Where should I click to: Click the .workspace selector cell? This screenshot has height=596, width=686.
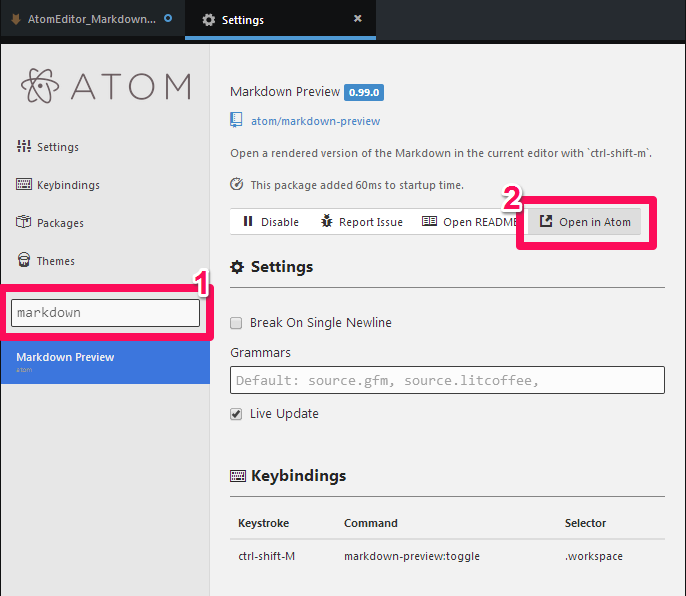click(x=593, y=556)
